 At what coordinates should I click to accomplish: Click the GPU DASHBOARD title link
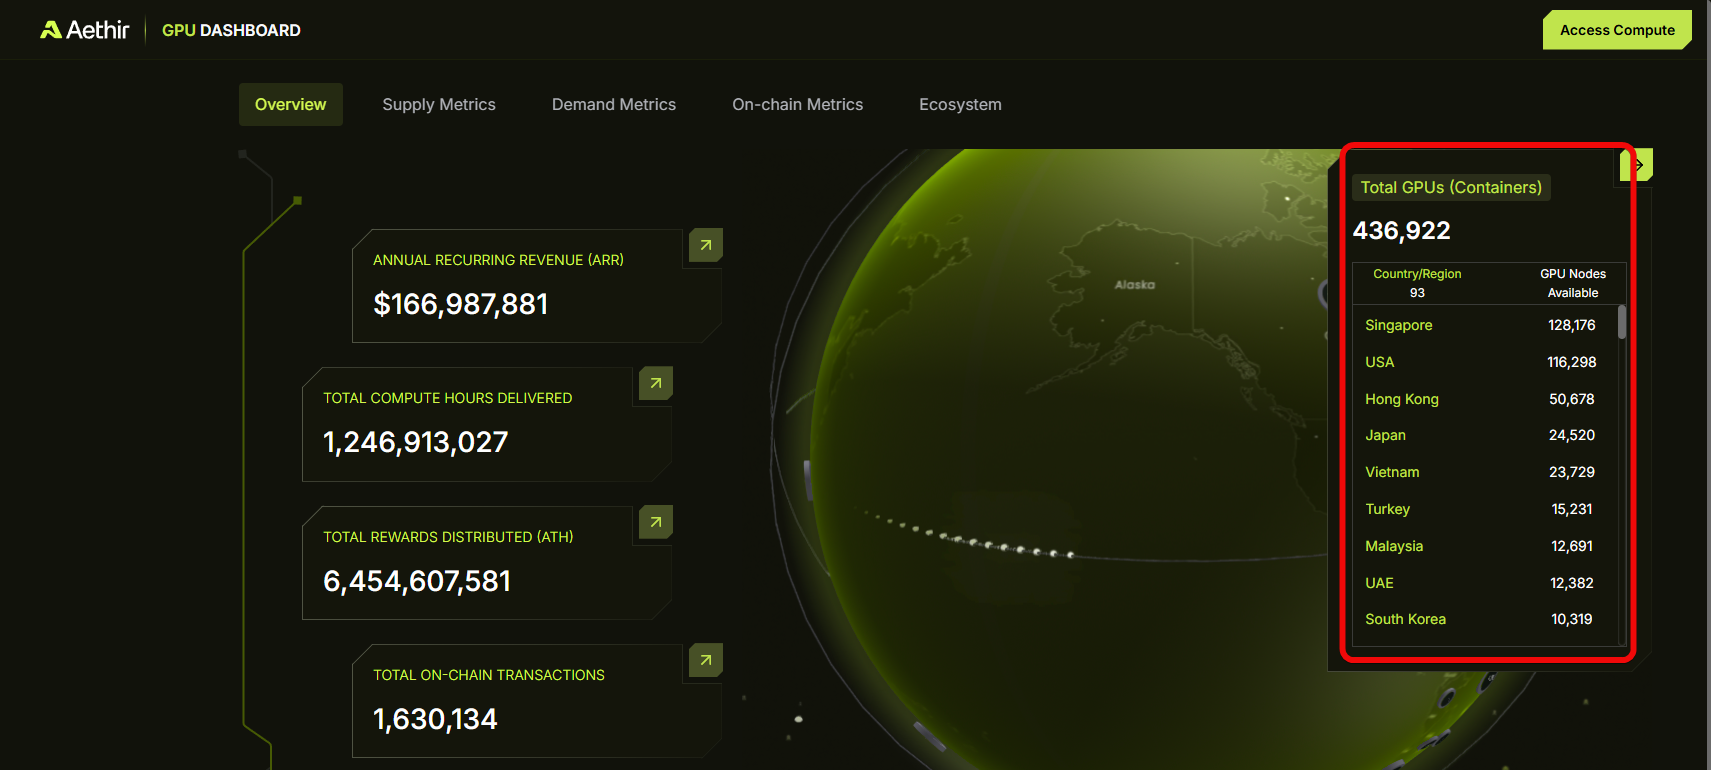point(231,31)
